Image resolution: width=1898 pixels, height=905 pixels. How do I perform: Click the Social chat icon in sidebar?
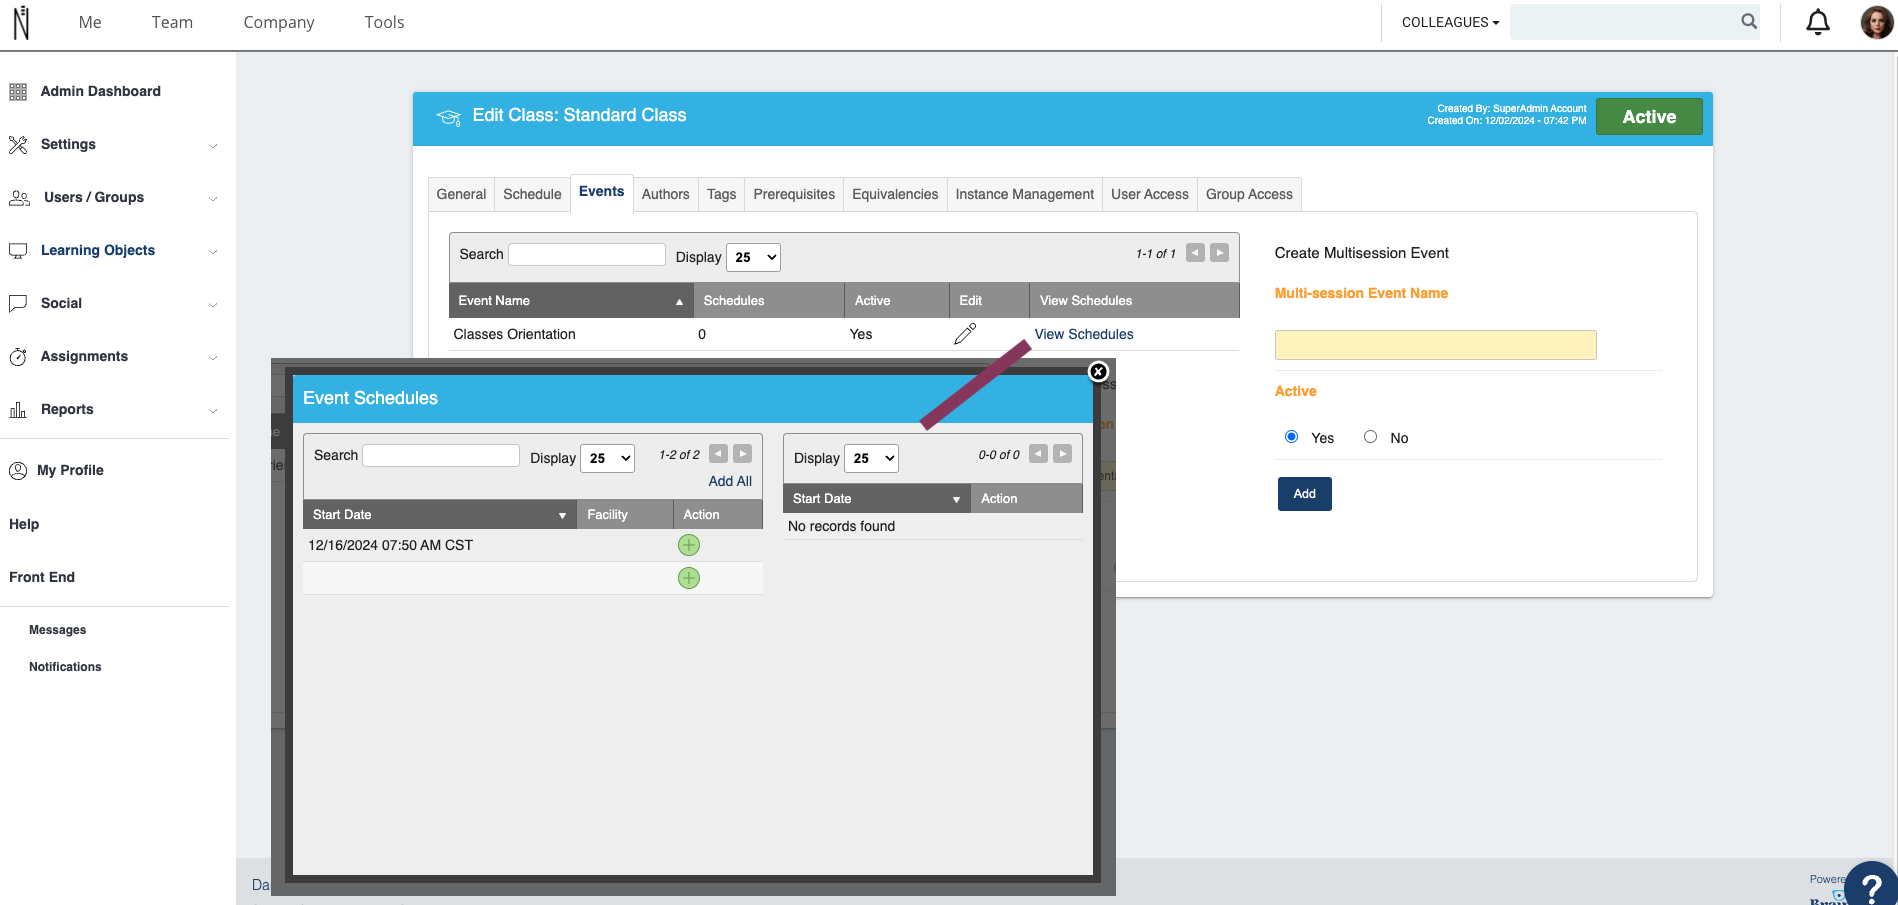18,304
